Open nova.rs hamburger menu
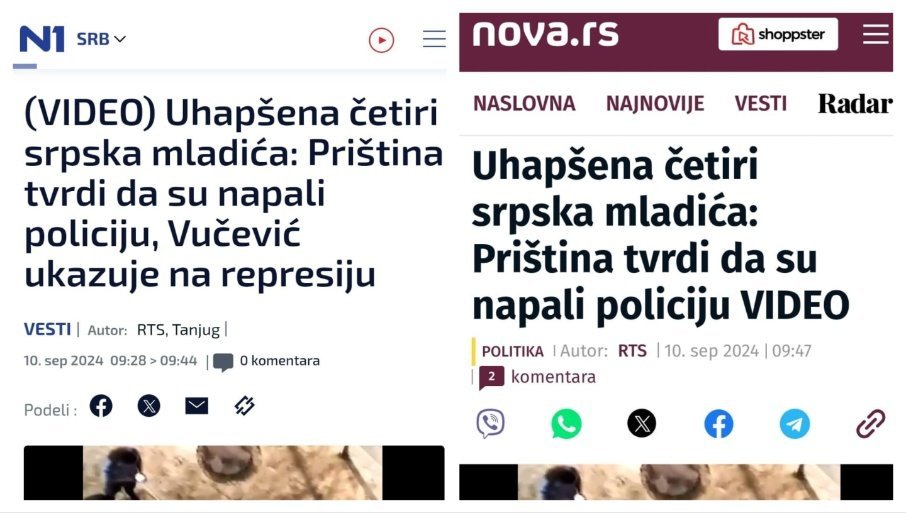 [875, 34]
